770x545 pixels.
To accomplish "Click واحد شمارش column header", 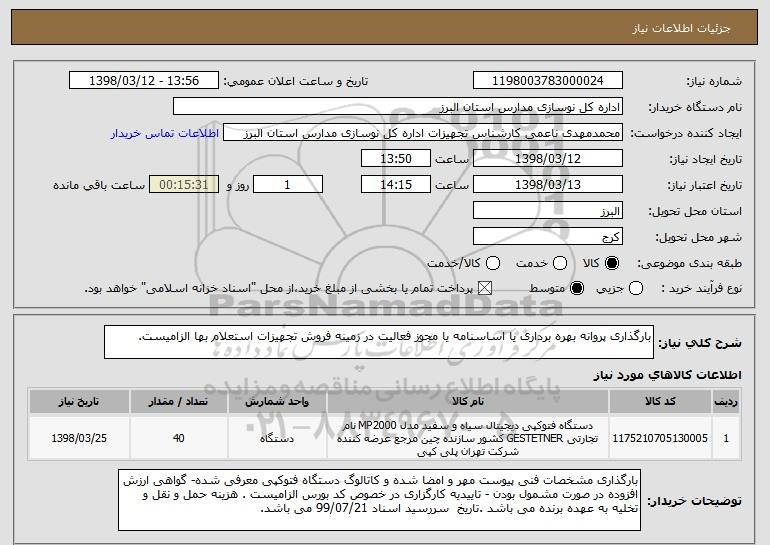I will coord(277,402).
